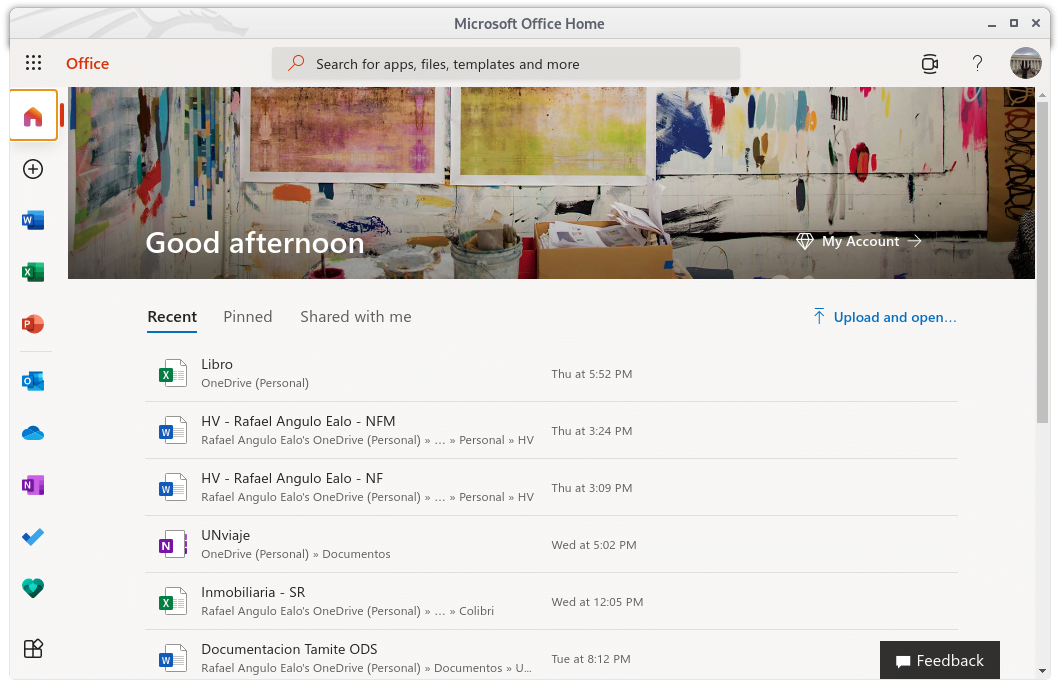This screenshot has height=689, width=1060.
Task: Open the app launcher grid icon
Action: click(x=33, y=63)
